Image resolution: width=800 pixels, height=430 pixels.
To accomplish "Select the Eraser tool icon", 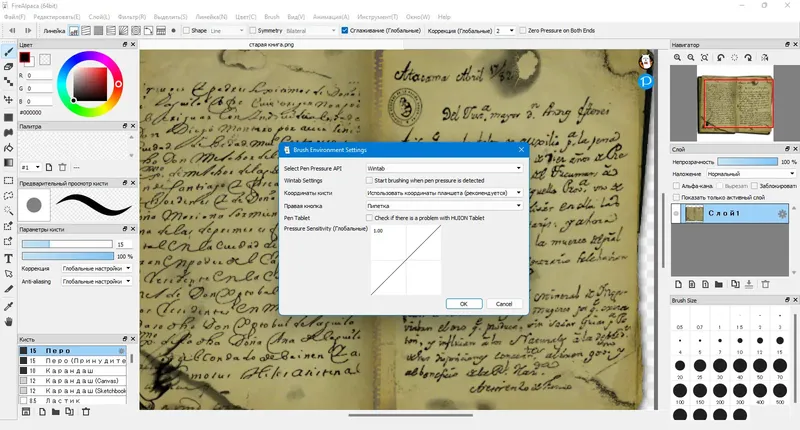I will [x=8, y=66].
